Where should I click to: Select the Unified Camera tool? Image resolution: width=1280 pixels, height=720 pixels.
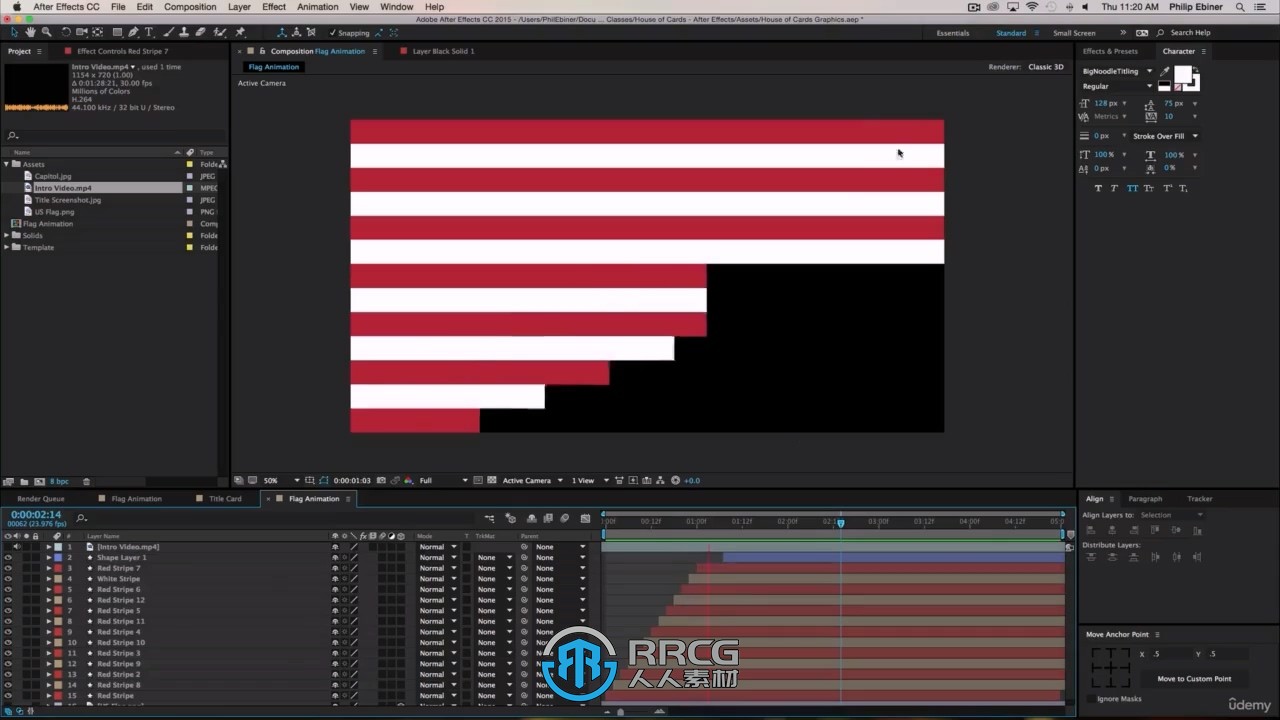click(82, 32)
